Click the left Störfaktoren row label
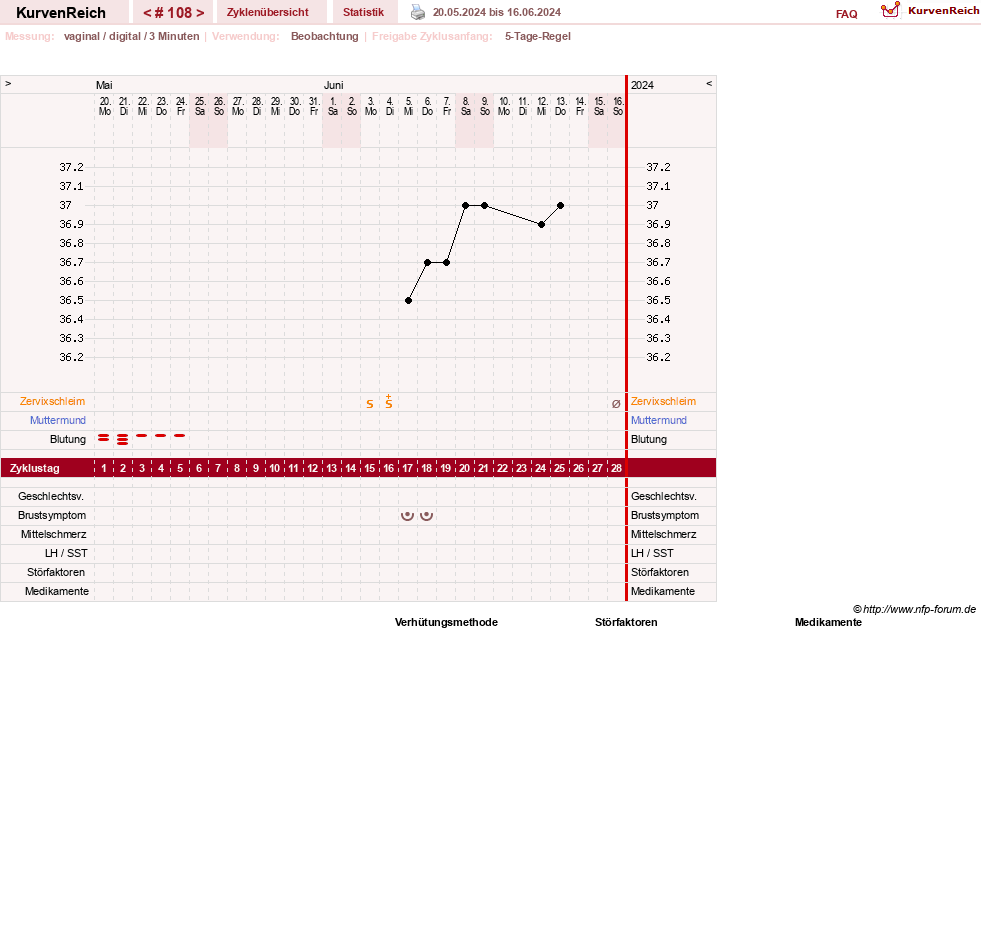This screenshot has height=941, width=981. pos(56,572)
